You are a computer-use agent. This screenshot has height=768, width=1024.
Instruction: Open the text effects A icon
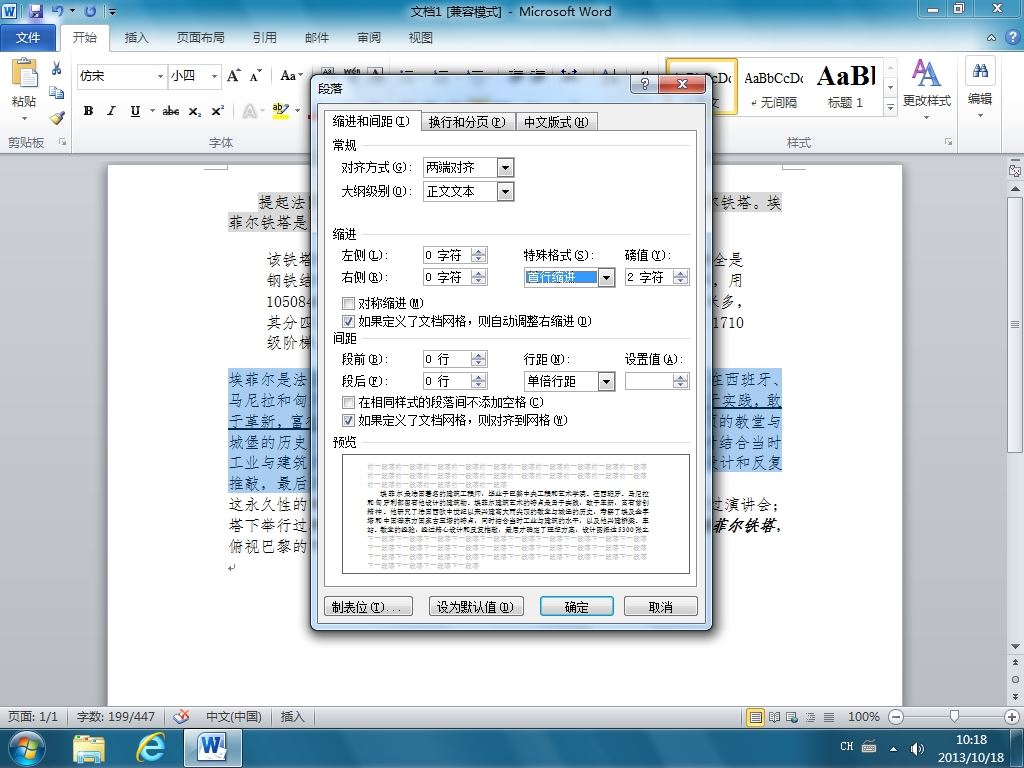249,111
